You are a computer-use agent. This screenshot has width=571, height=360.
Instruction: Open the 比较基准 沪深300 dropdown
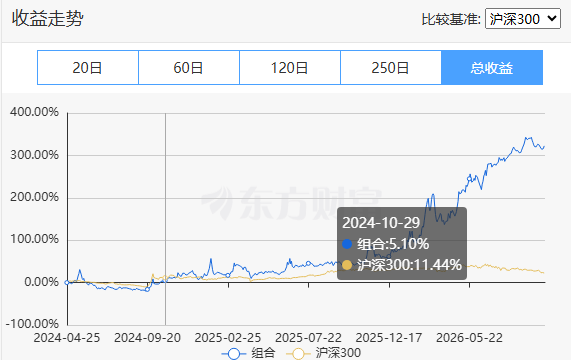pos(523,19)
